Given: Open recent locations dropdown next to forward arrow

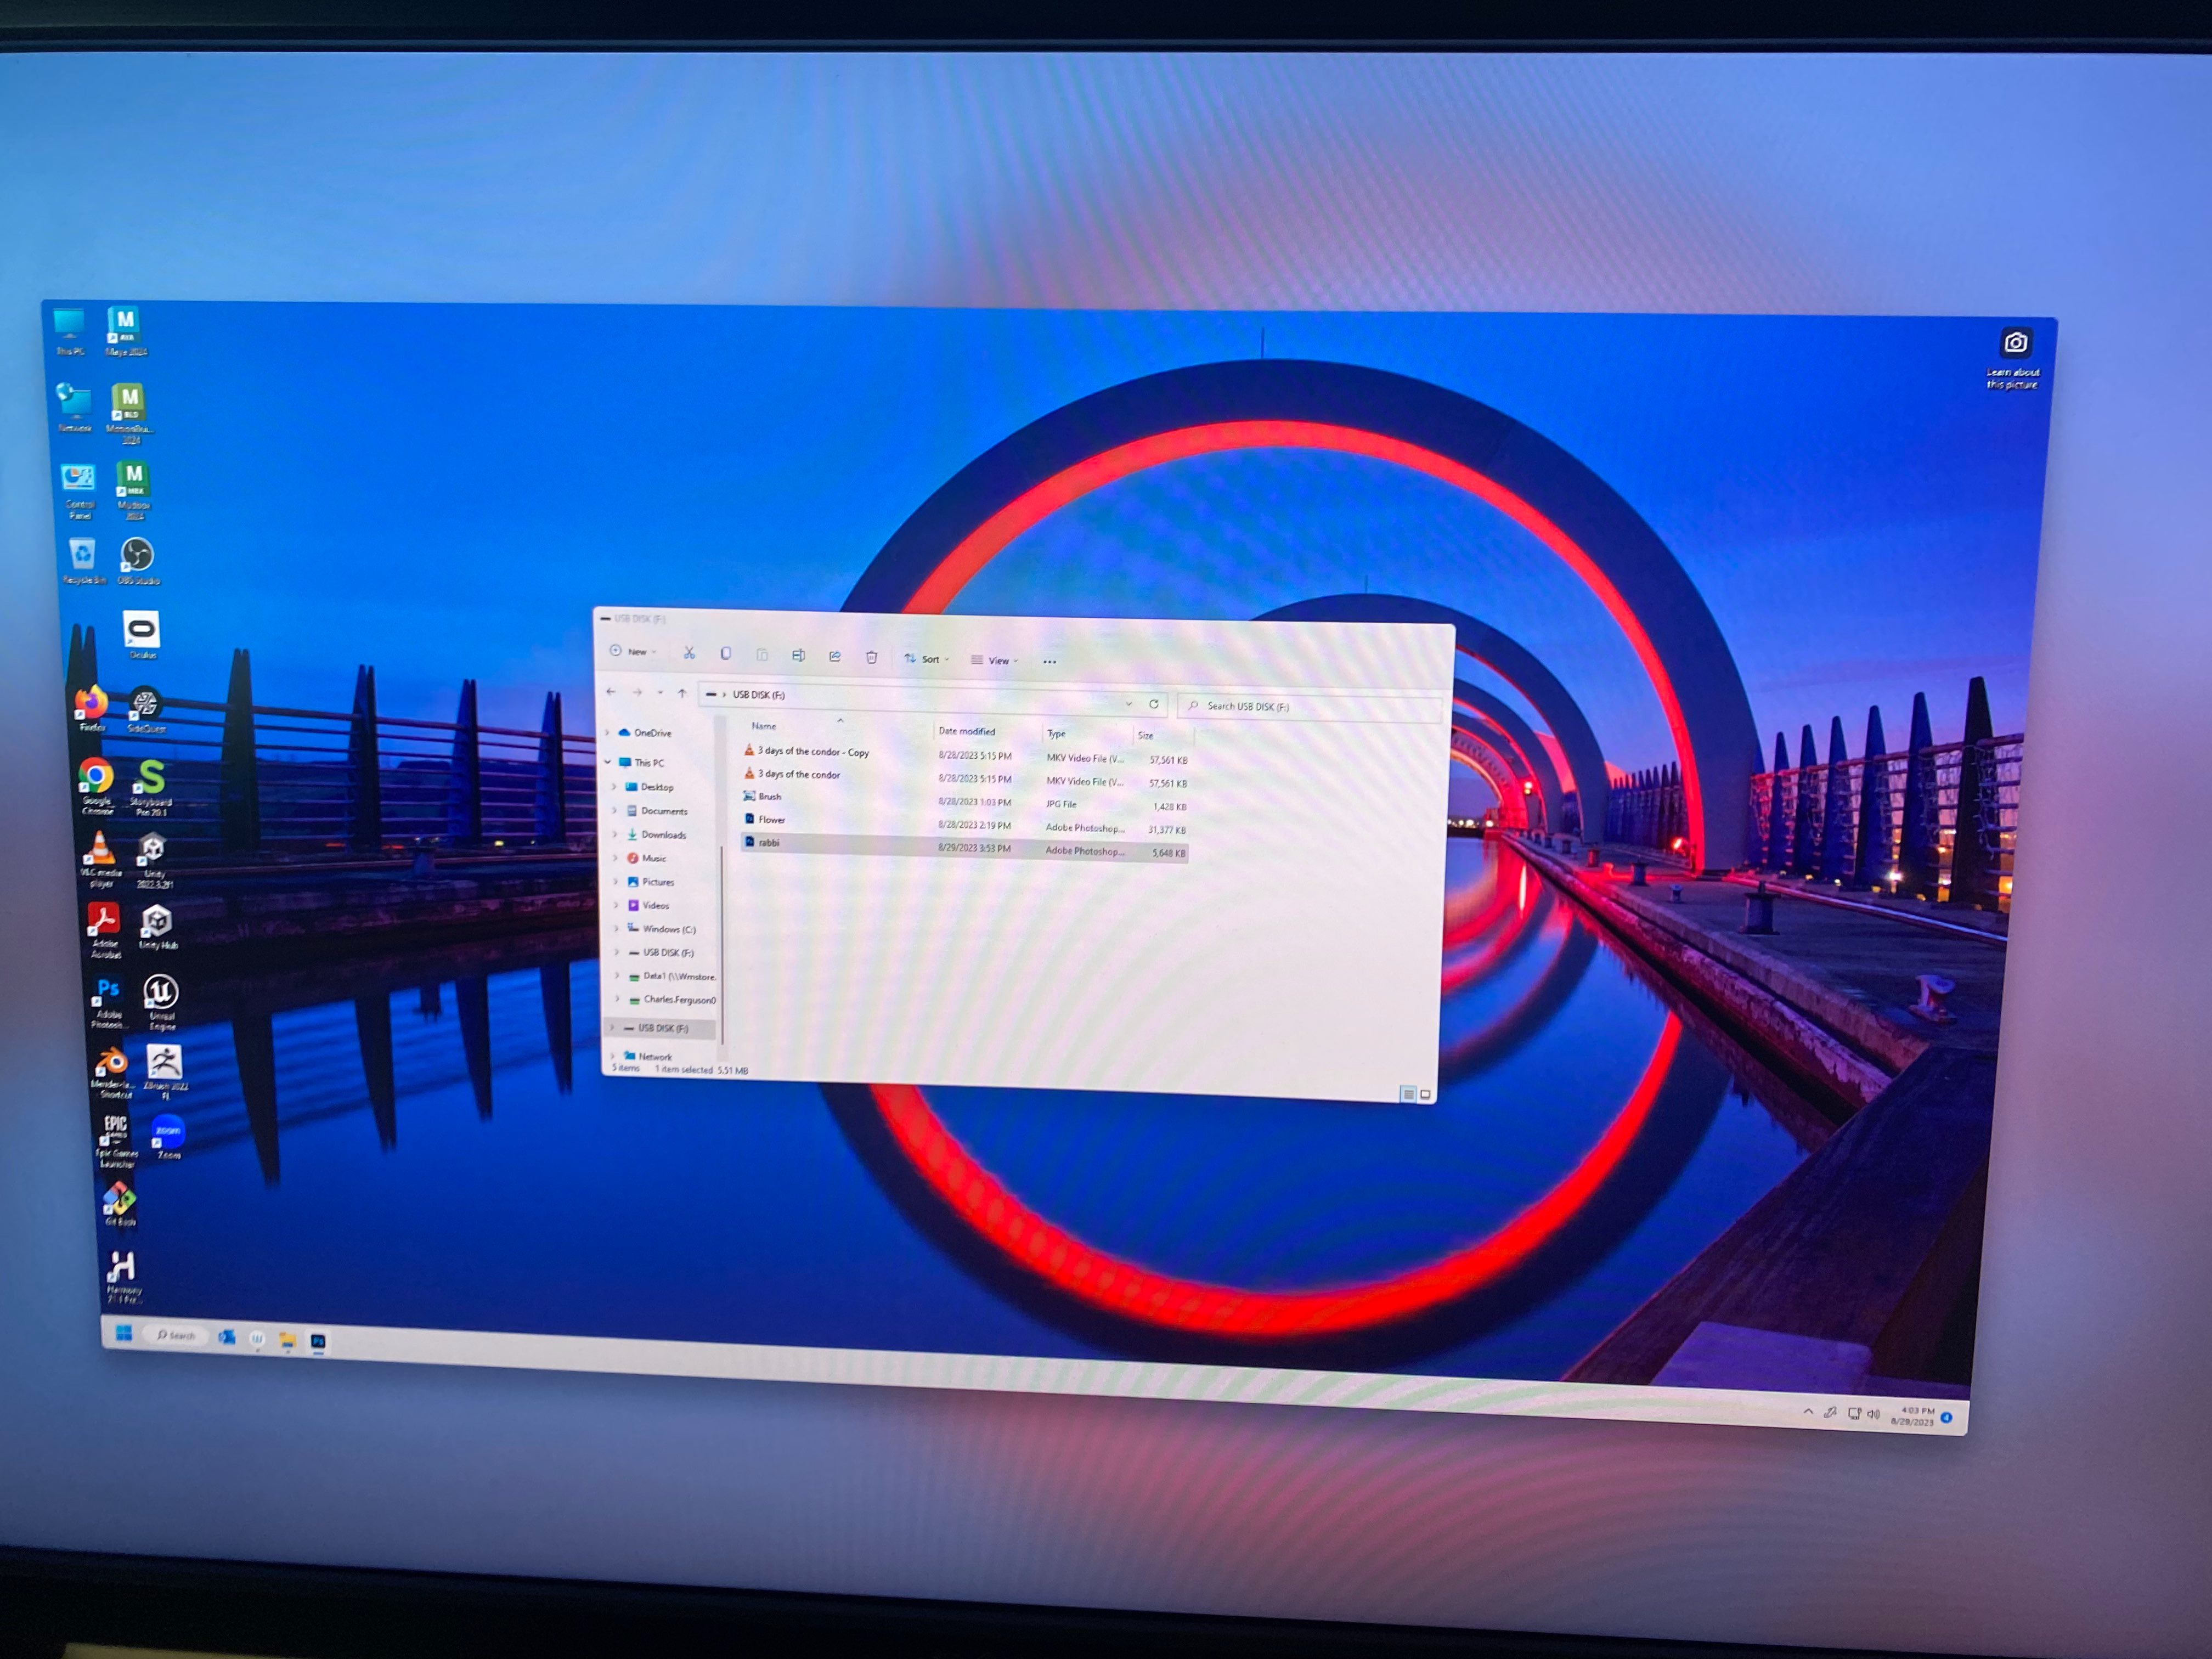Looking at the screenshot, I should coord(660,692).
